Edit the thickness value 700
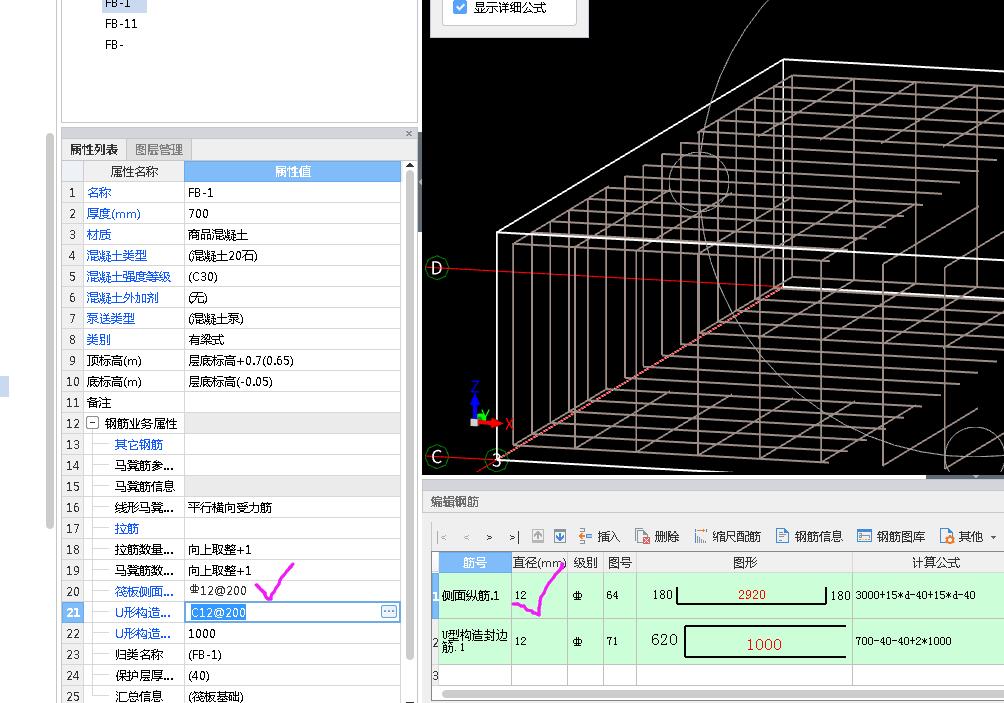Screen dimensions: 1004x703 [x=292, y=213]
